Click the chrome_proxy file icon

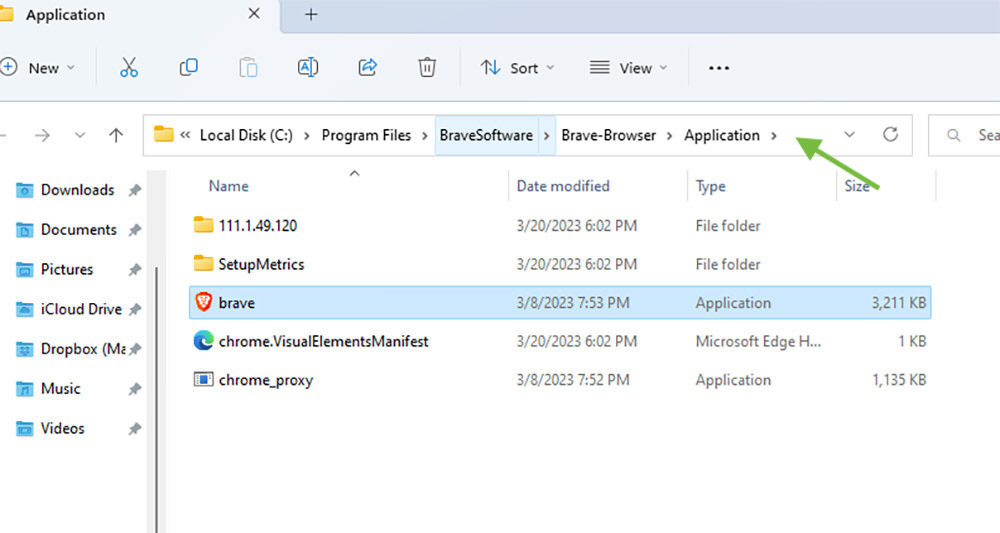pyautogui.click(x=203, y=379)
